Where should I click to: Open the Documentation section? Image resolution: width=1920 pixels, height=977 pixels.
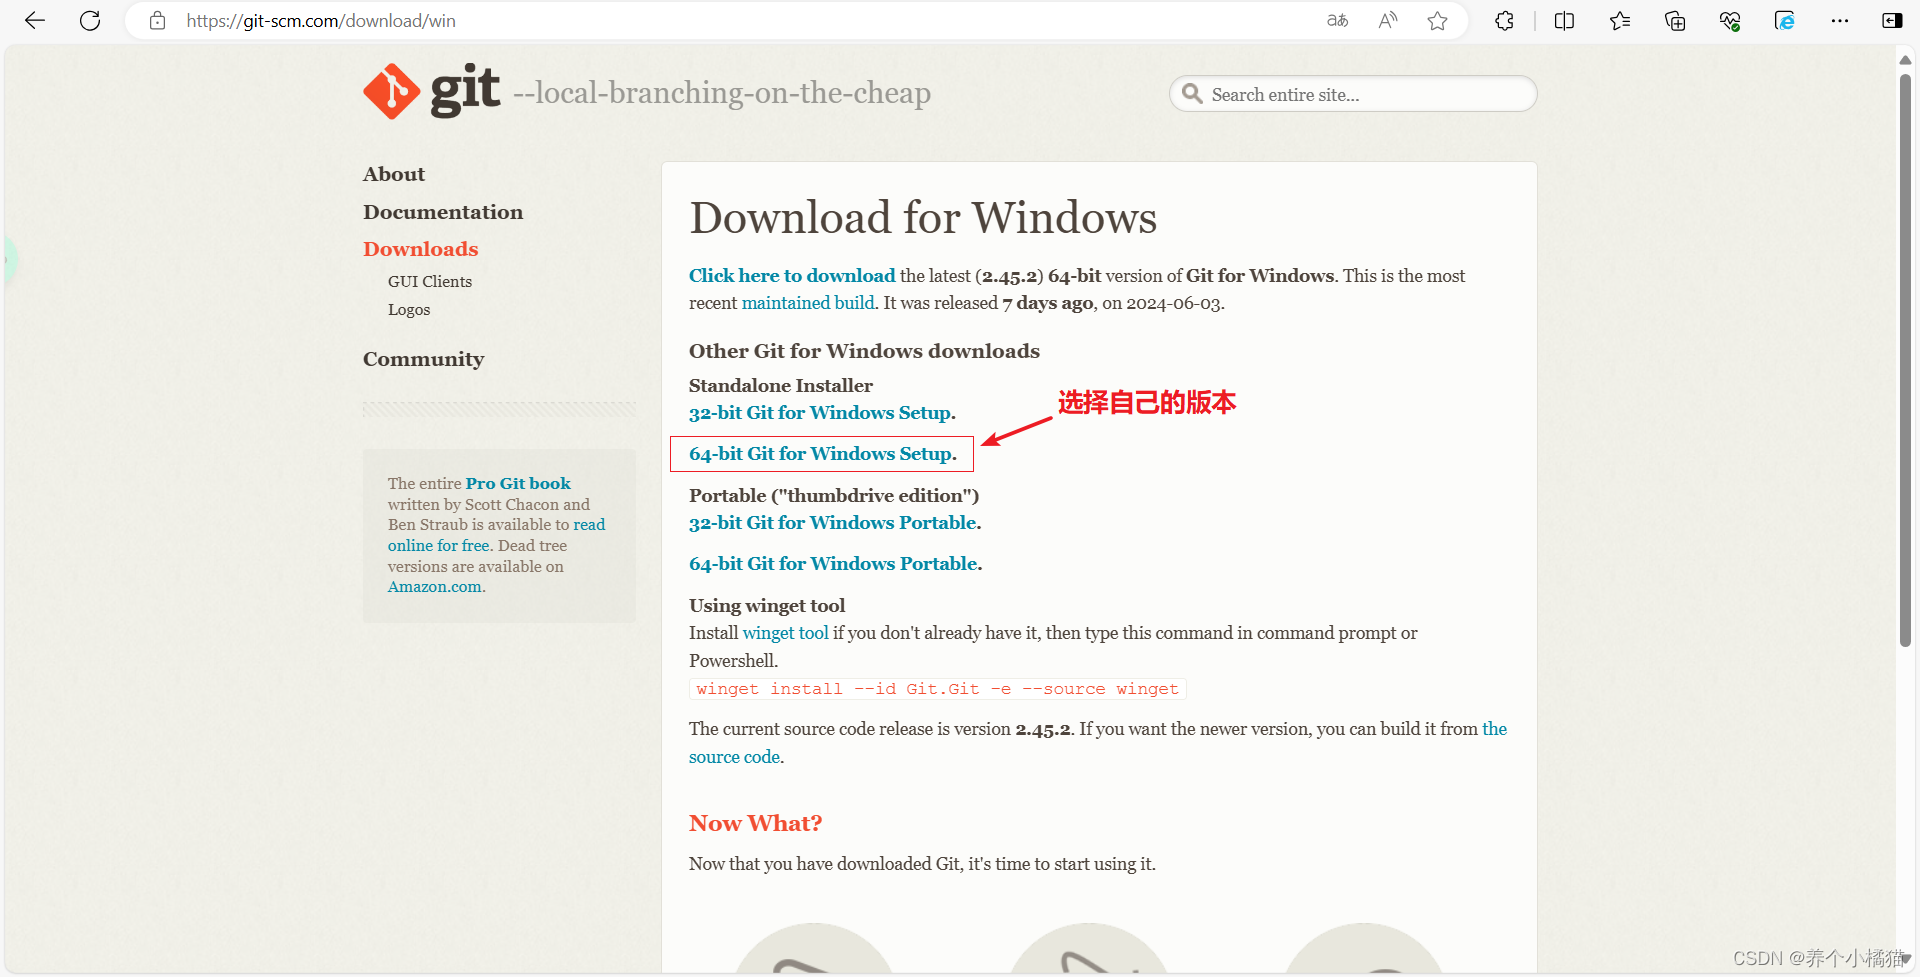click(x=443, y=212)
